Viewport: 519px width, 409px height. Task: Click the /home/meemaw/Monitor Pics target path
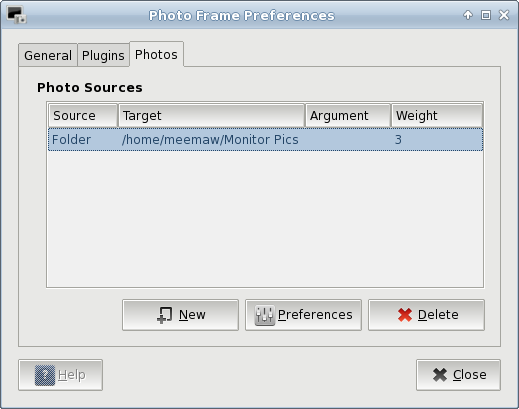click(x=210, y=140)
